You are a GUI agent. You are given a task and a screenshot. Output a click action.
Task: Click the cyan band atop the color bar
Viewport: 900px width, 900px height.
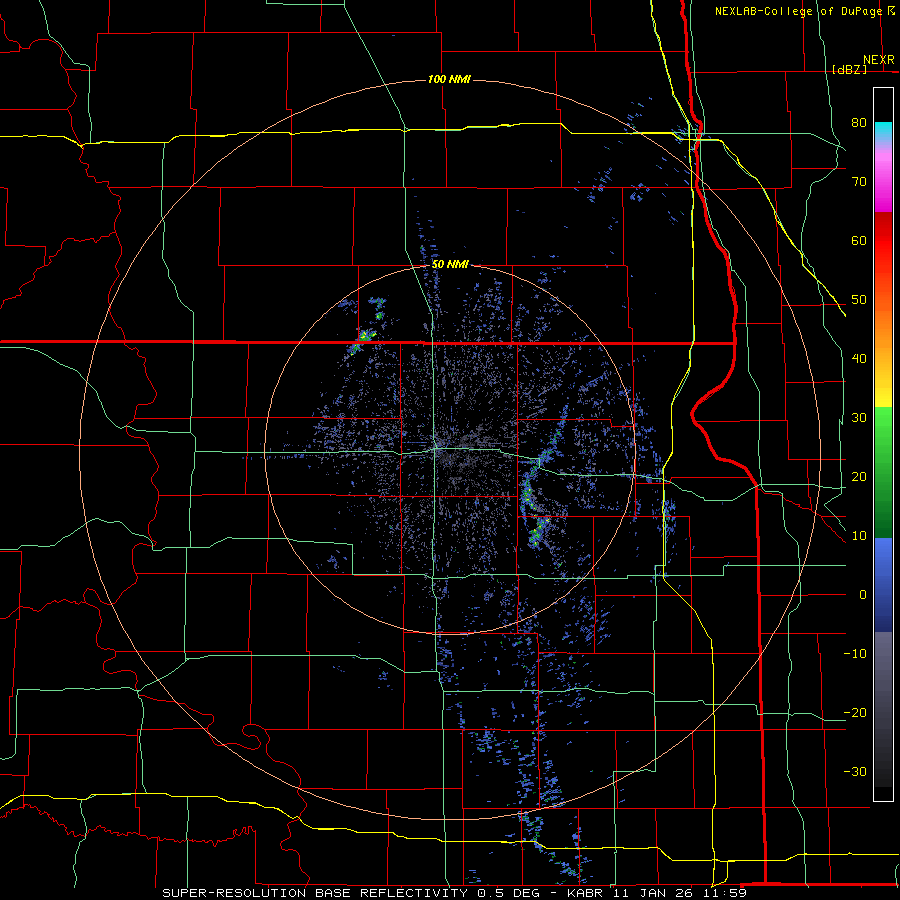click(883, 132)
